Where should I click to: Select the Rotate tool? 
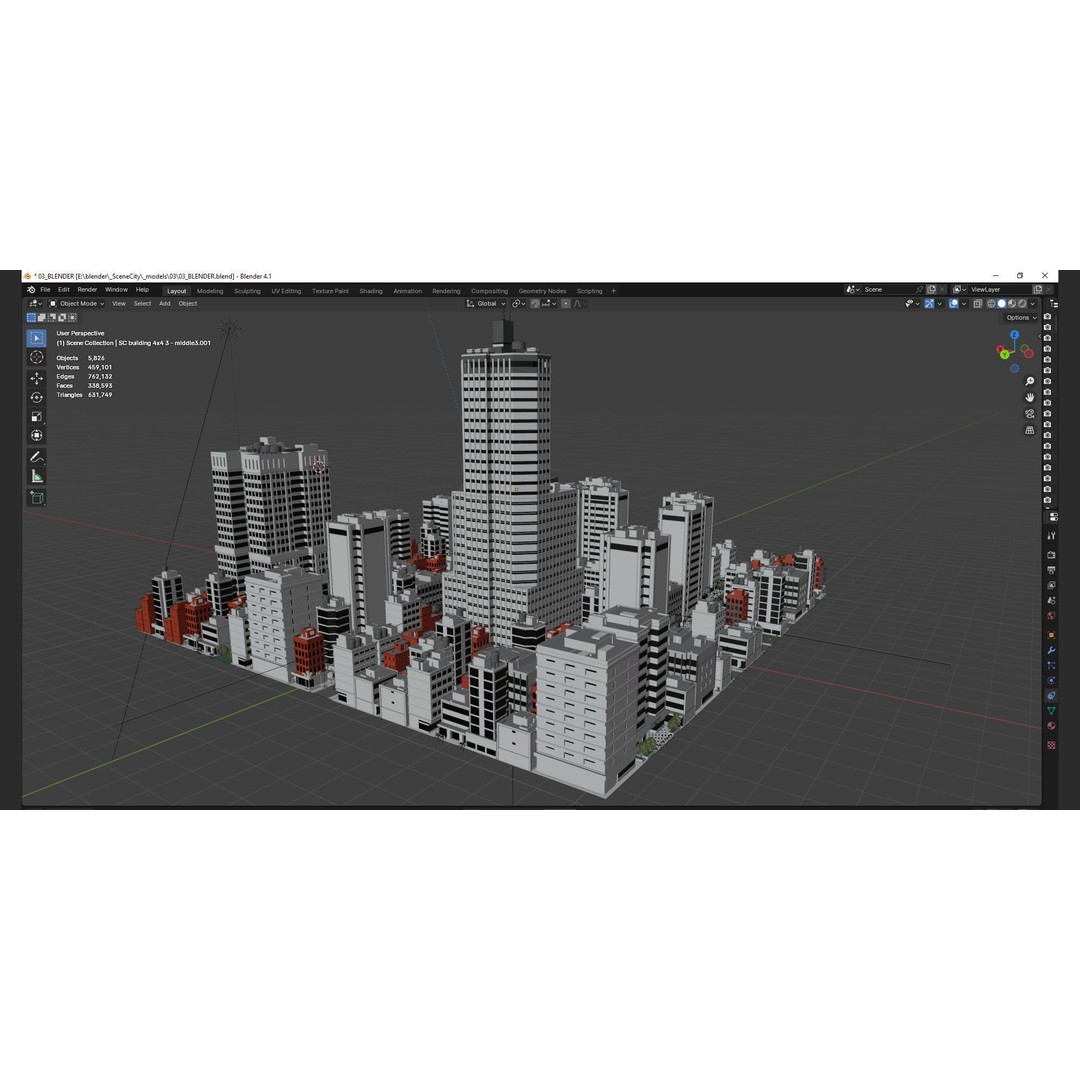point(37,397)
